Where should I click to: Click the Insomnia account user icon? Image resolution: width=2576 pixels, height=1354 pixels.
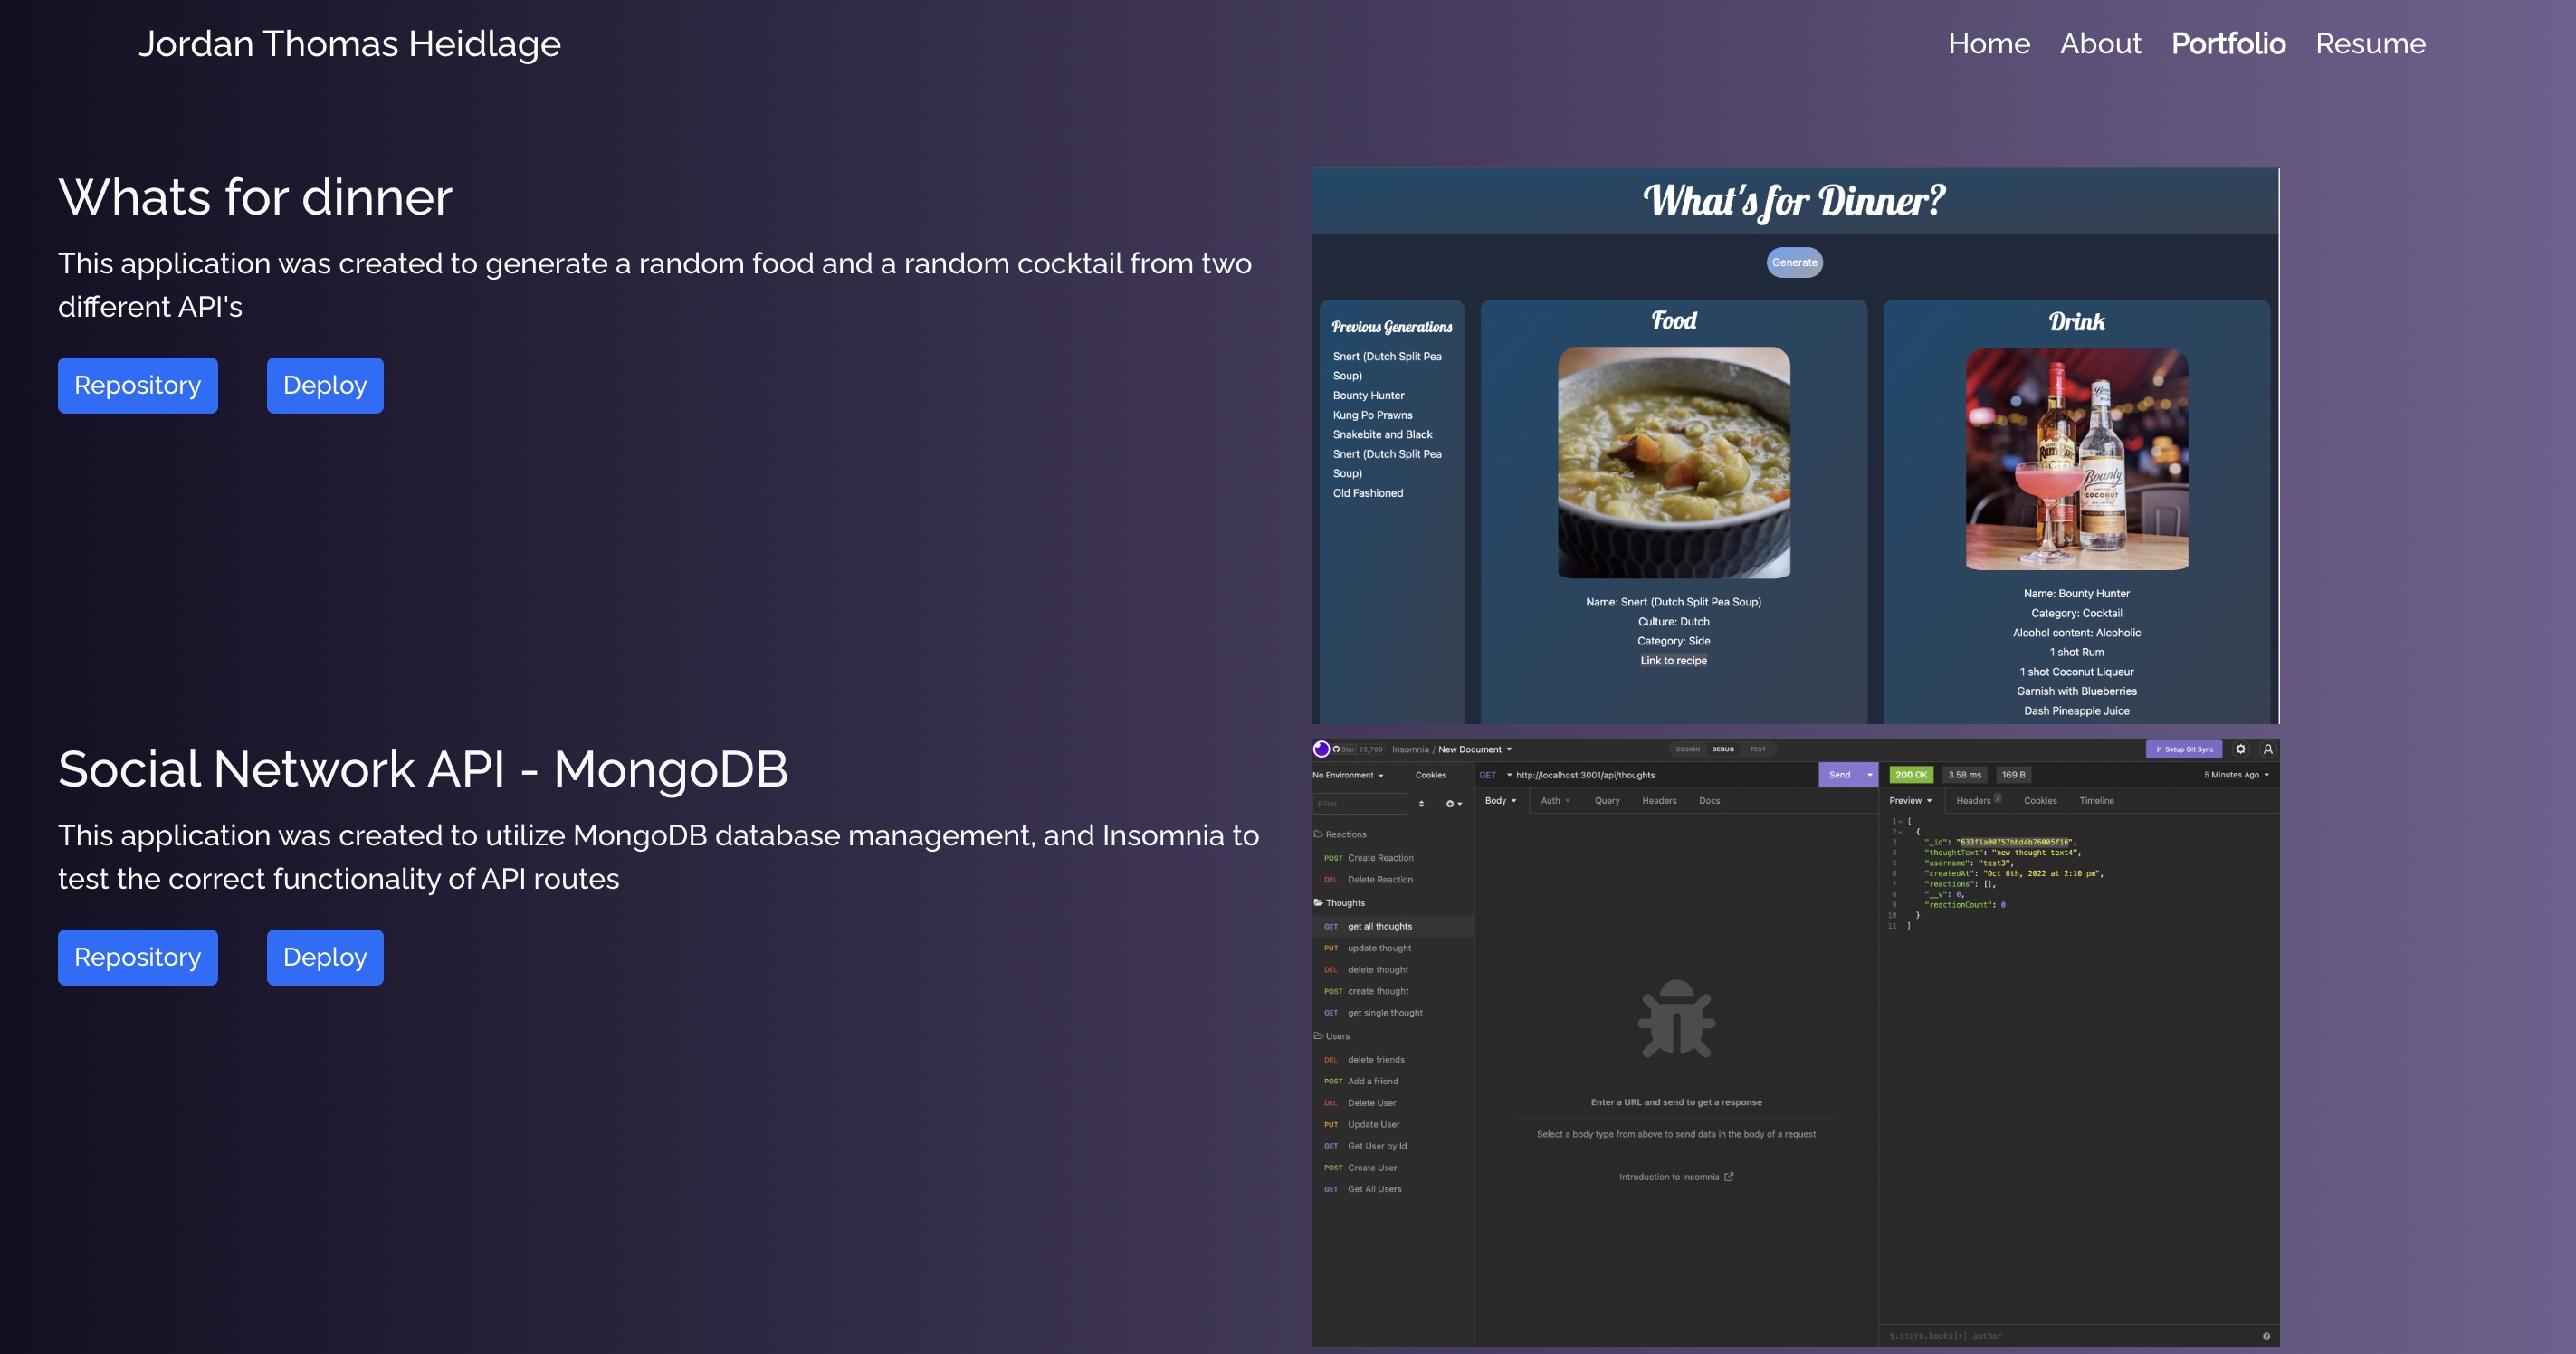tap(2268, 749)
